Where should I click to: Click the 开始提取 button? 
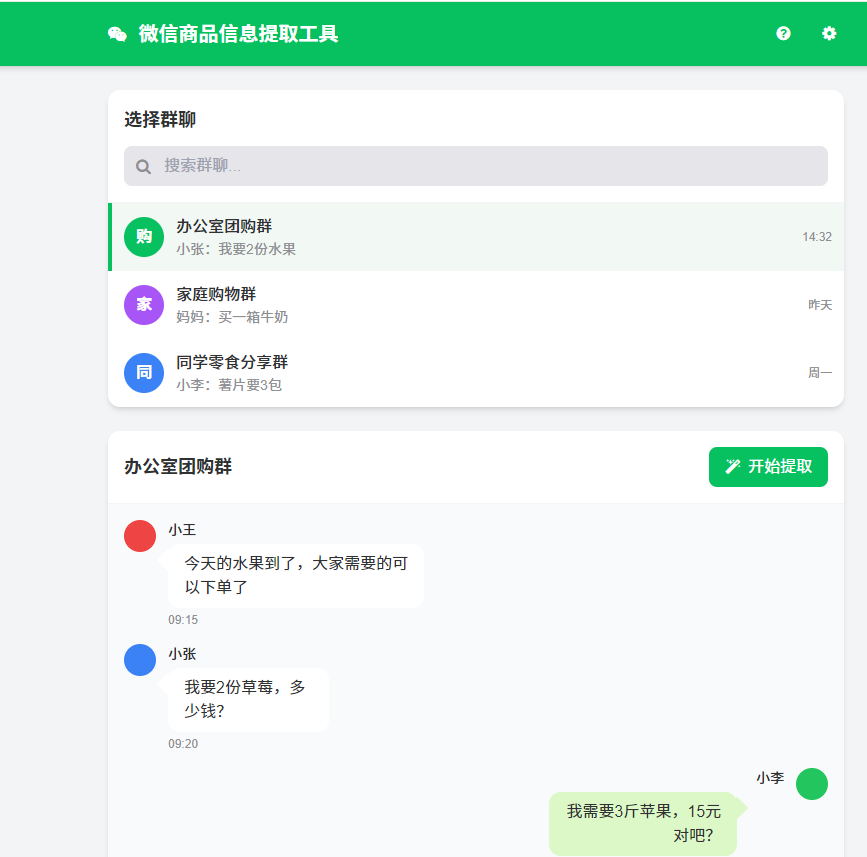point(768,467)
